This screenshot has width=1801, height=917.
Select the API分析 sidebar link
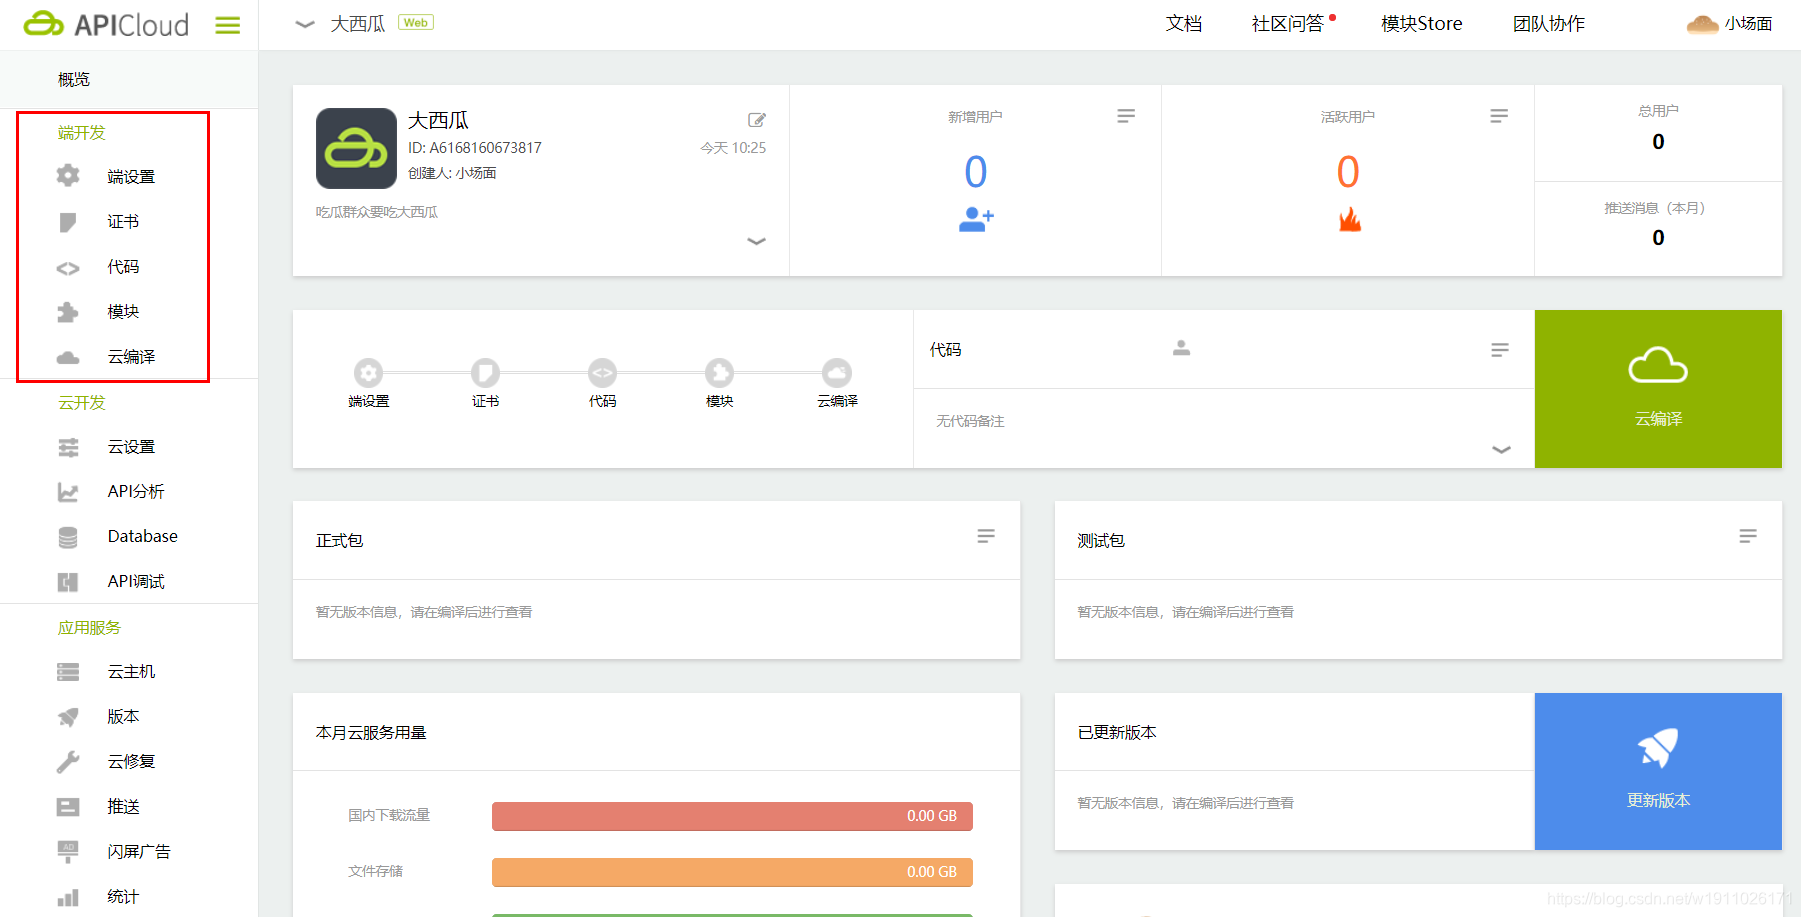pos(136,492)
